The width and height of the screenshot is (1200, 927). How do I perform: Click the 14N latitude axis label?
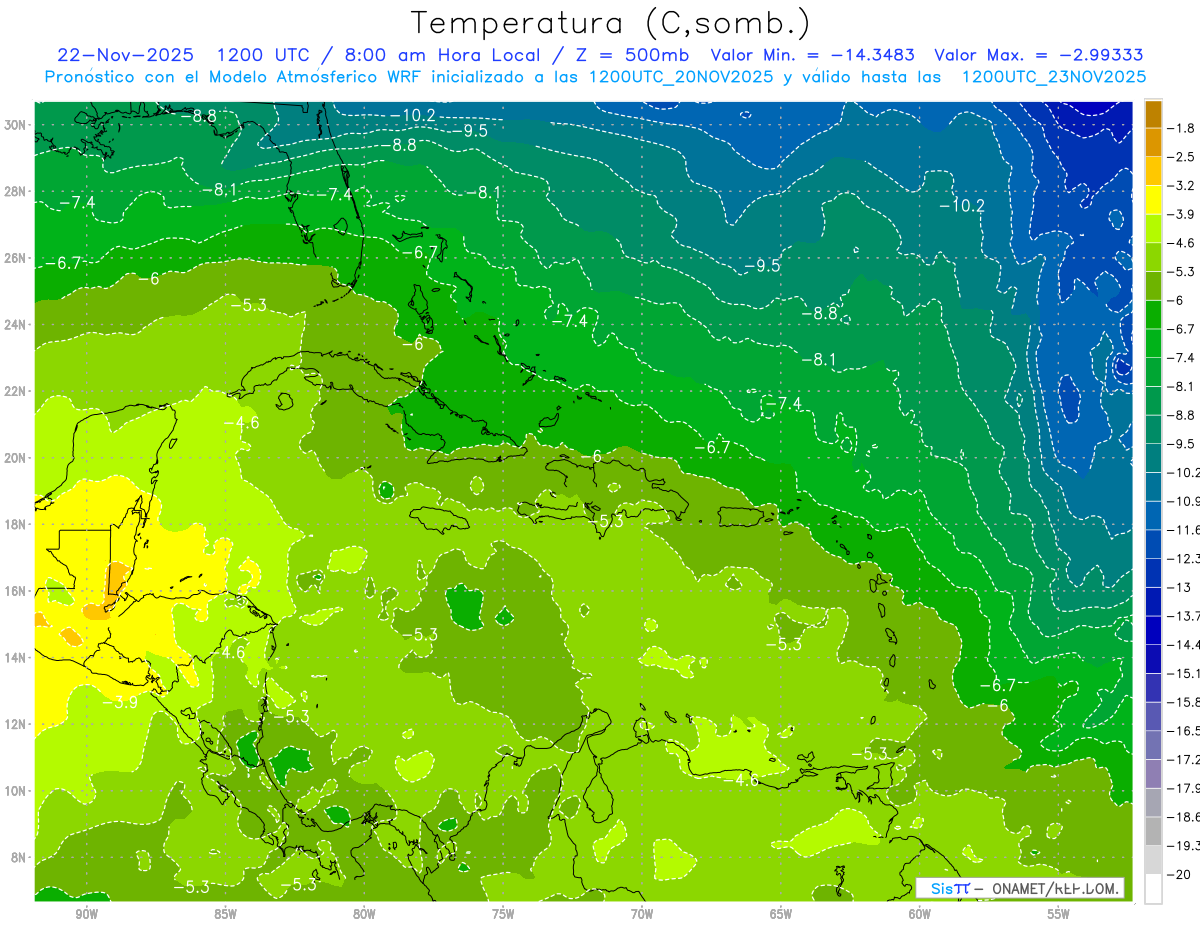point(15,657)
